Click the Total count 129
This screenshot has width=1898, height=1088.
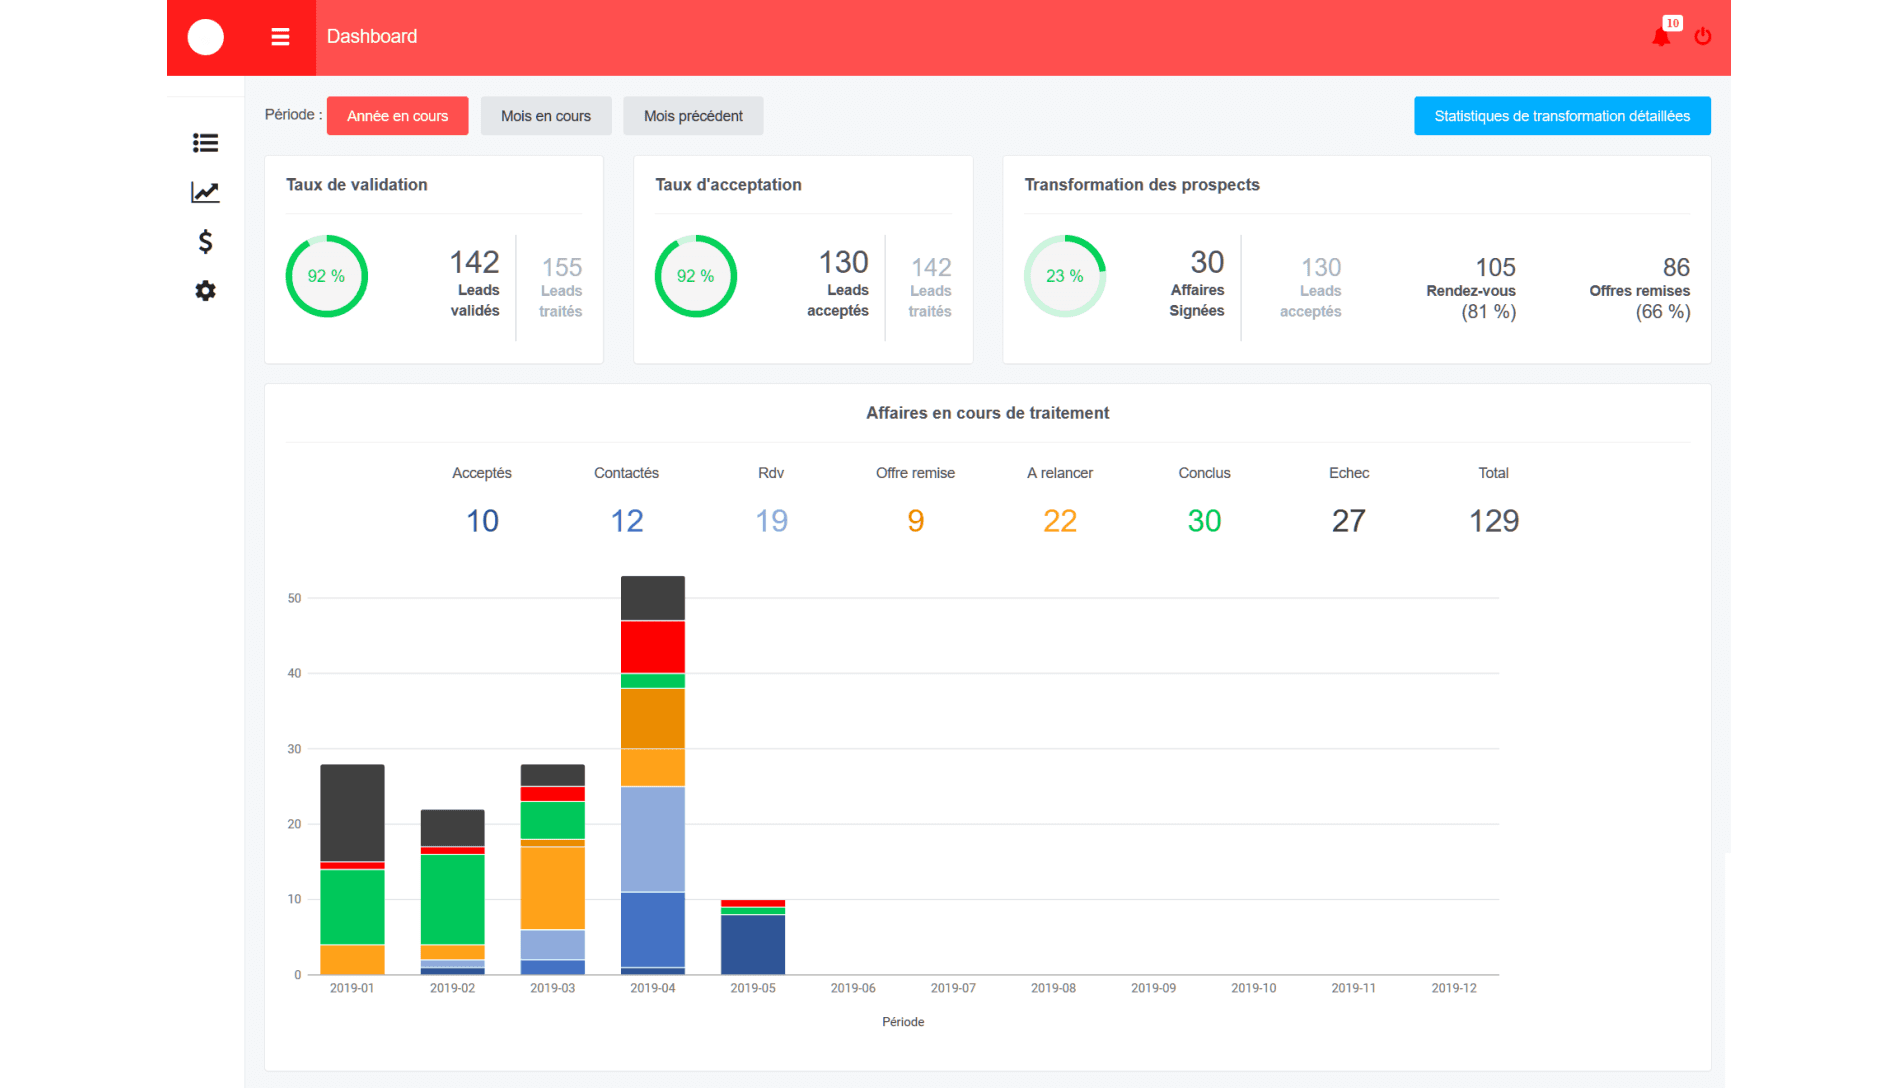tap(1494, 521)
